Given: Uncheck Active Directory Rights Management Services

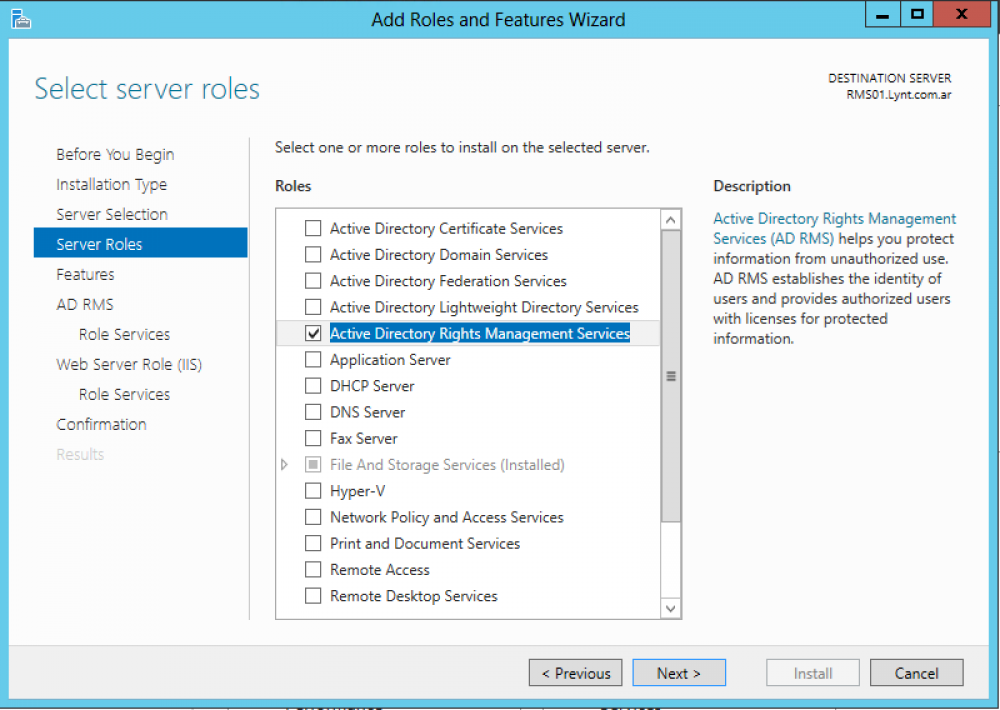Looking at the screenshot, I should click(x=313, y=333).
